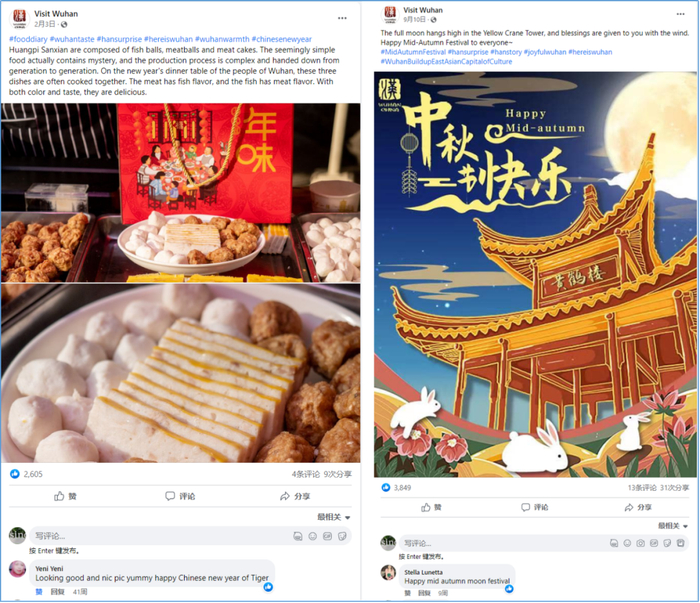Viewport: 700px width, 603px height.
Task: Click the thumbs-up like button on the food post
Action: [65, 496]
